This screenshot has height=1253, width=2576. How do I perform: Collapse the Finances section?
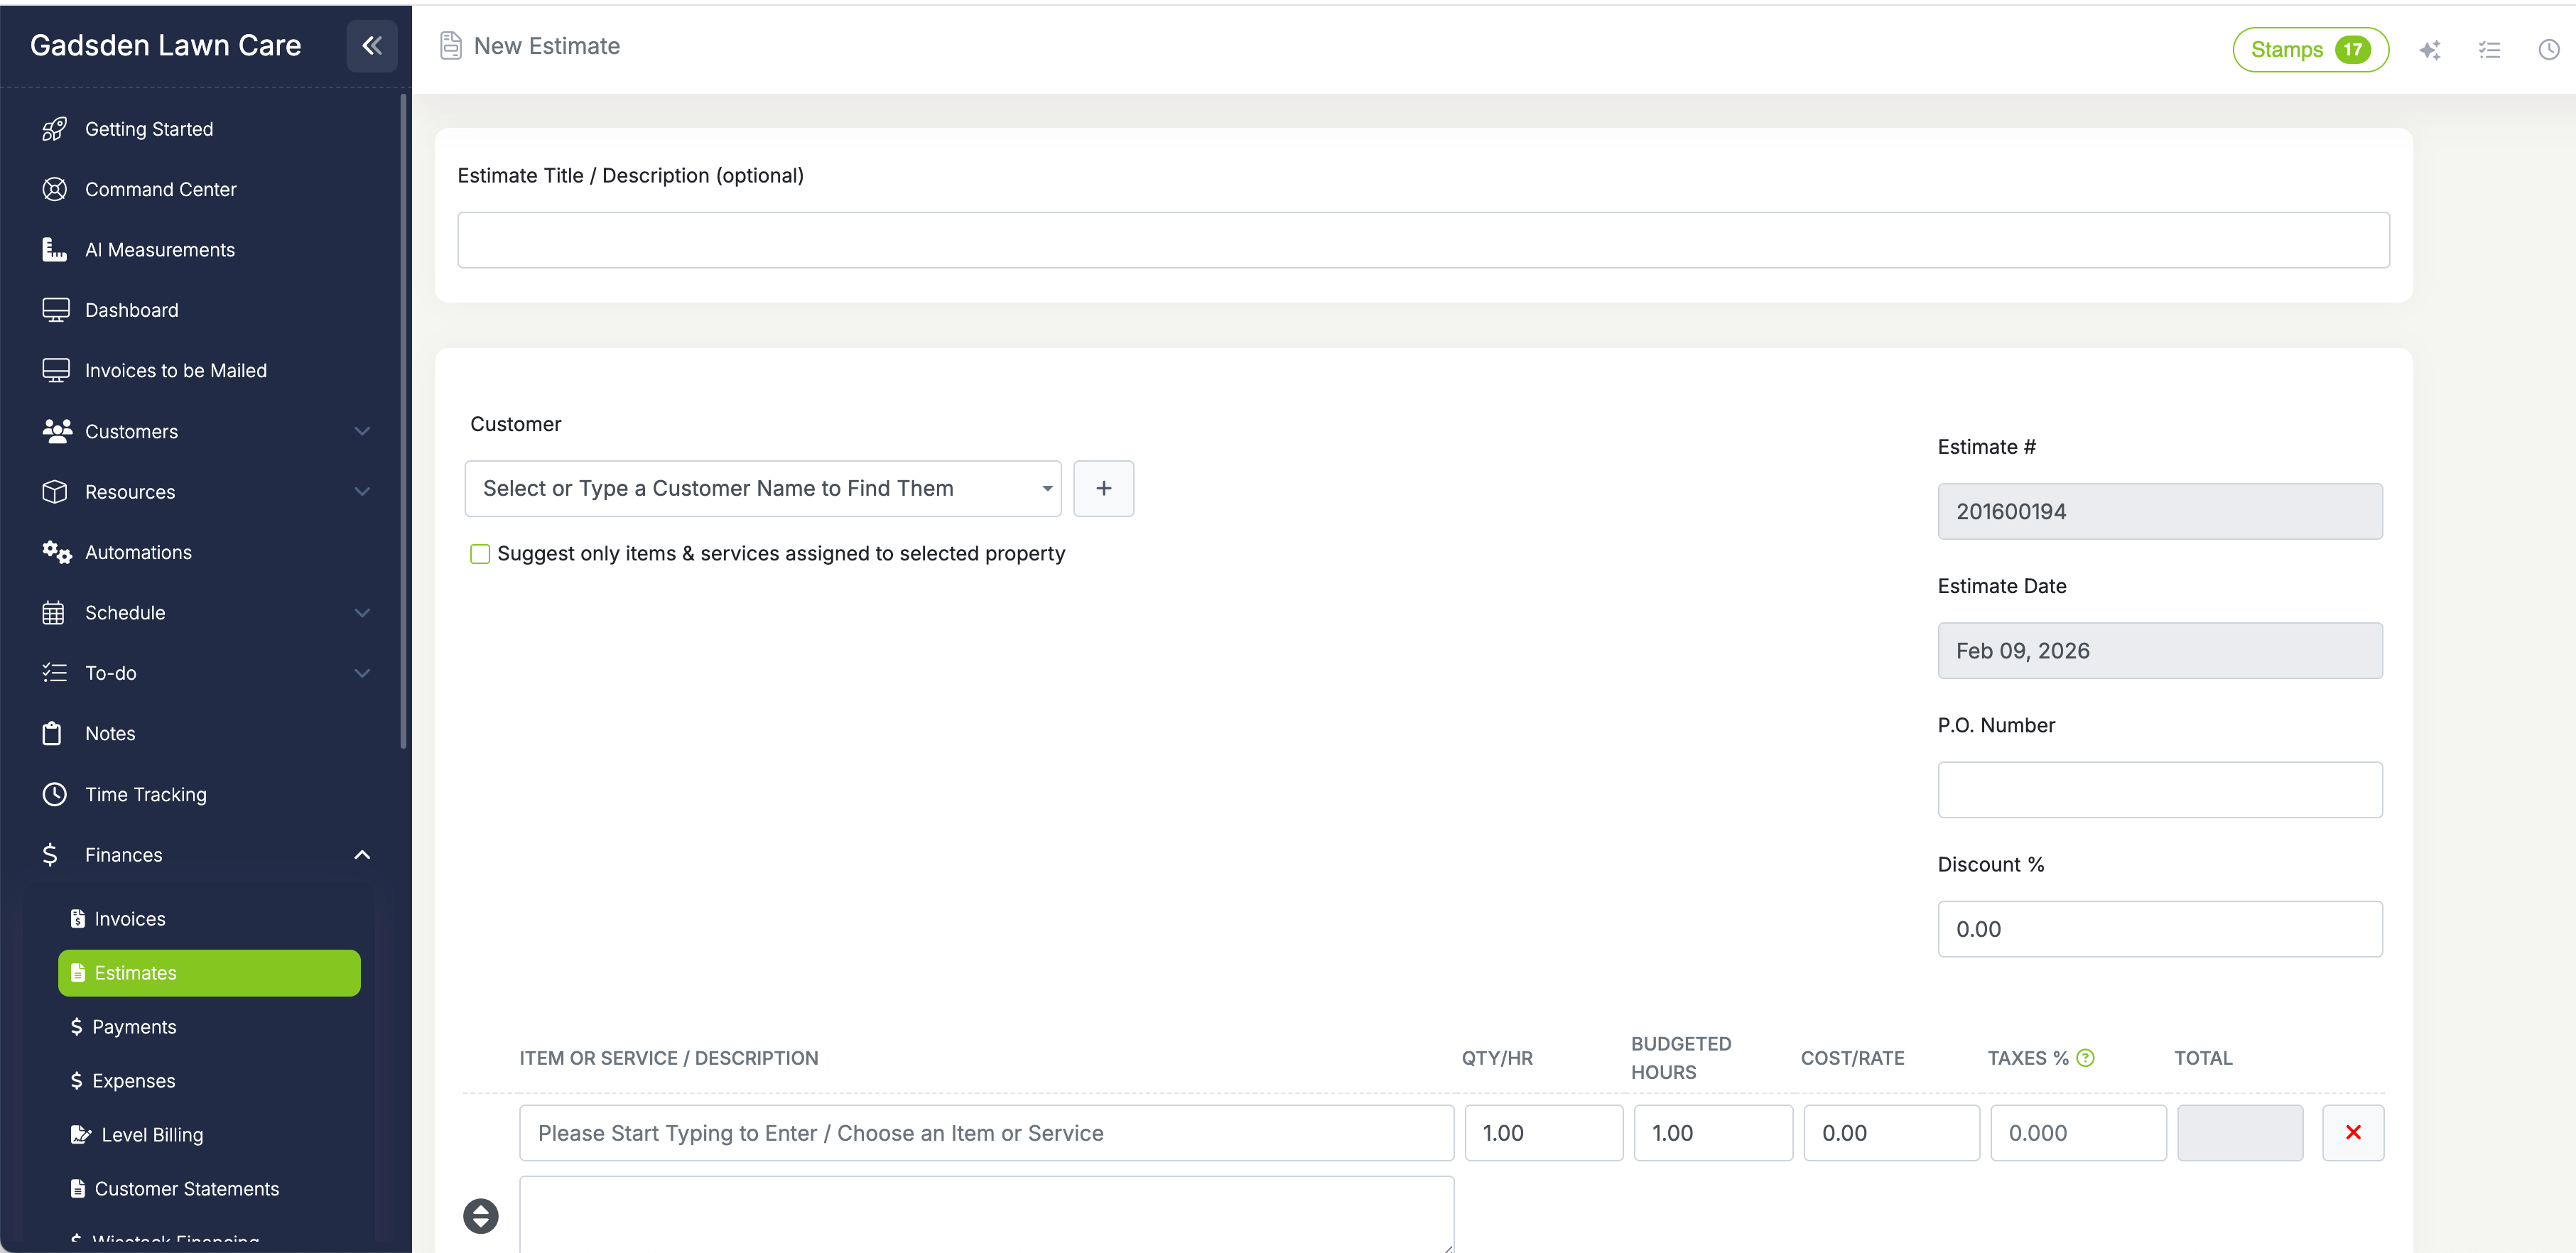362,854
